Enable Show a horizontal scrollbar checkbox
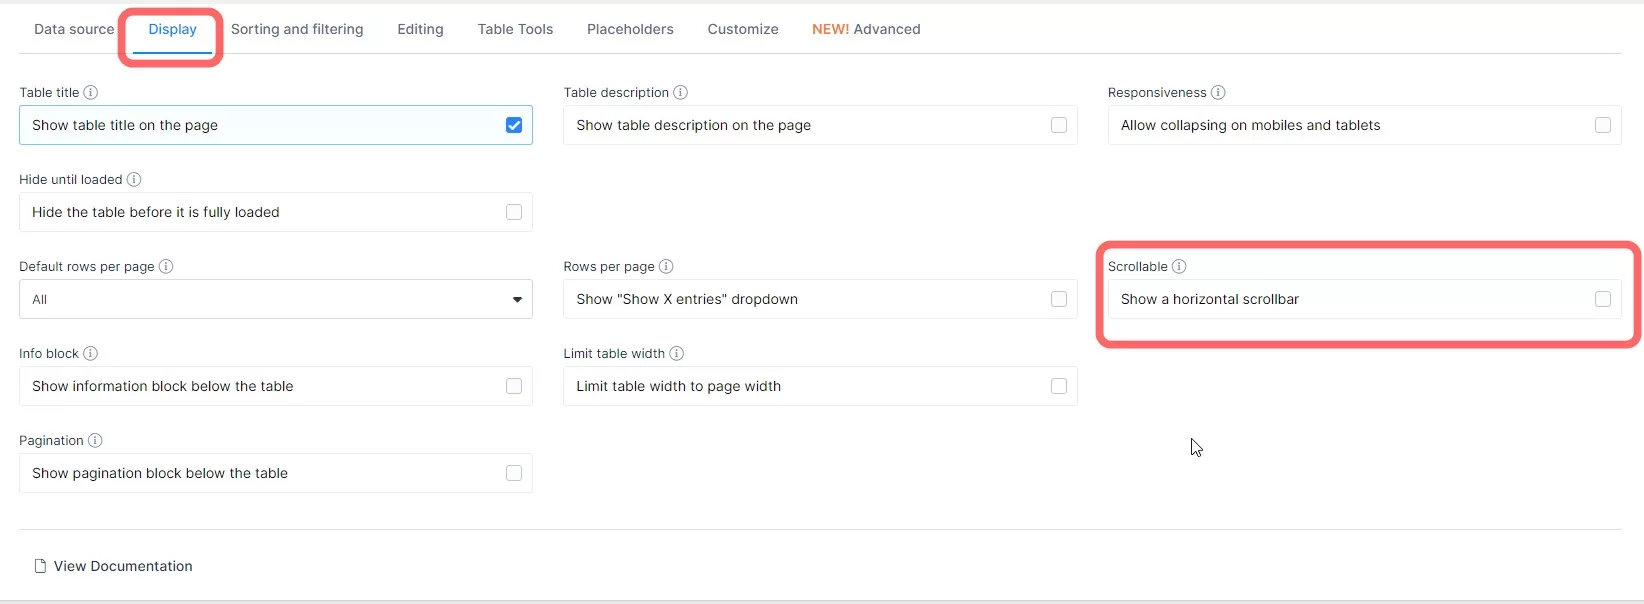Image resolution: width=1644 pixels, height=604 pixels. 1602,299
